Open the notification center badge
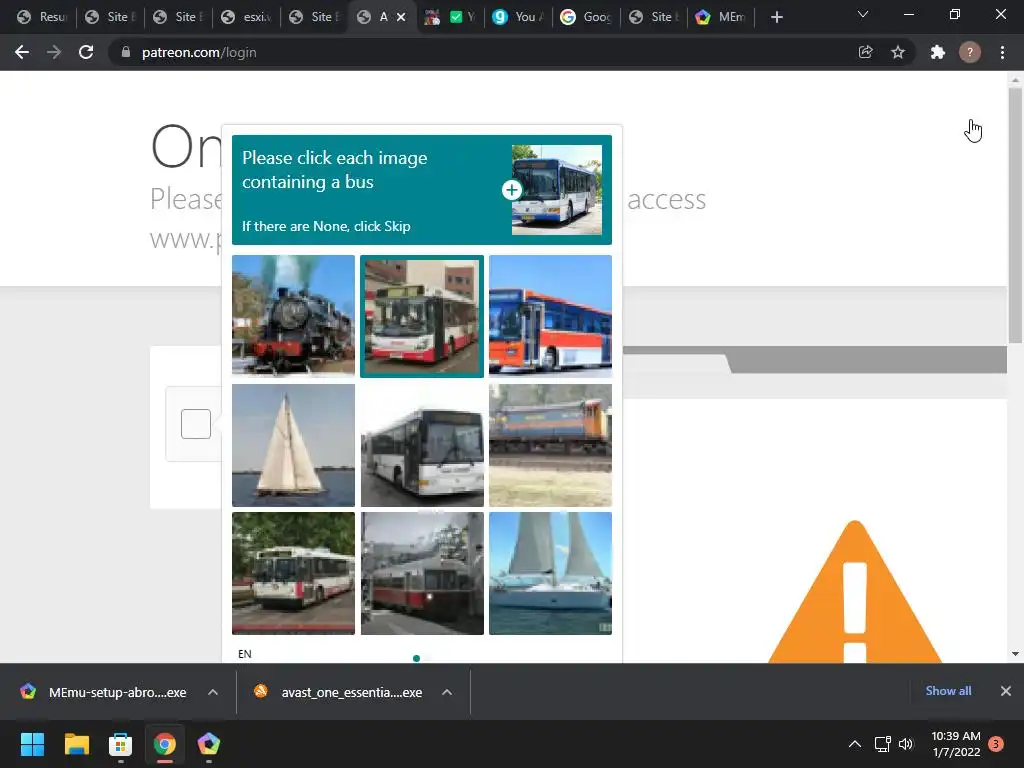 point(996,744)
